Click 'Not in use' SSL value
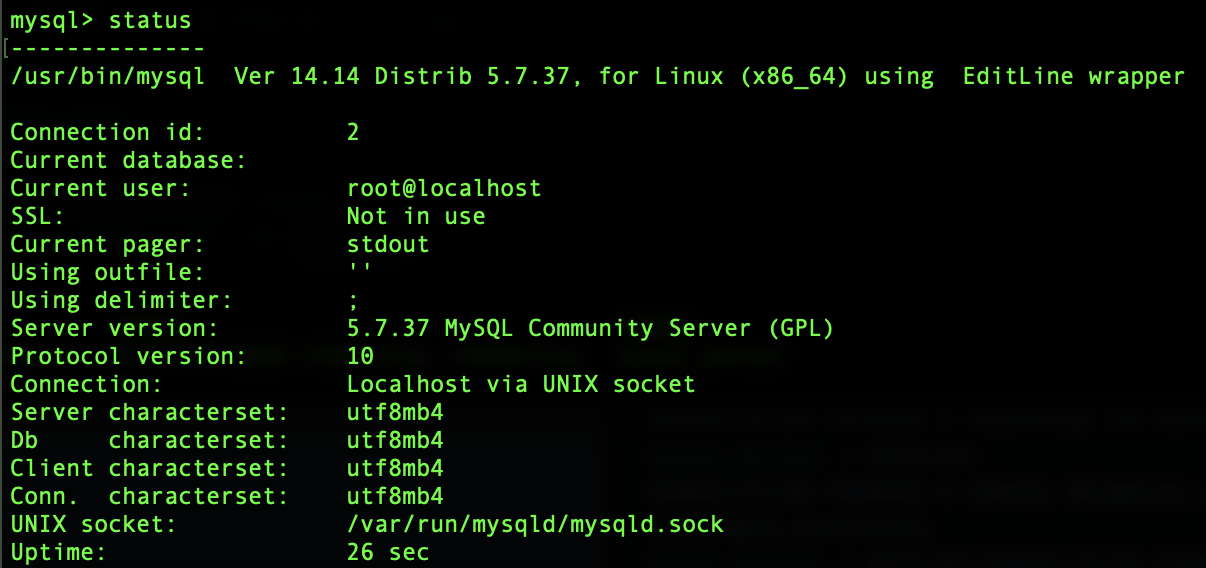 click(x=416, y=216)
